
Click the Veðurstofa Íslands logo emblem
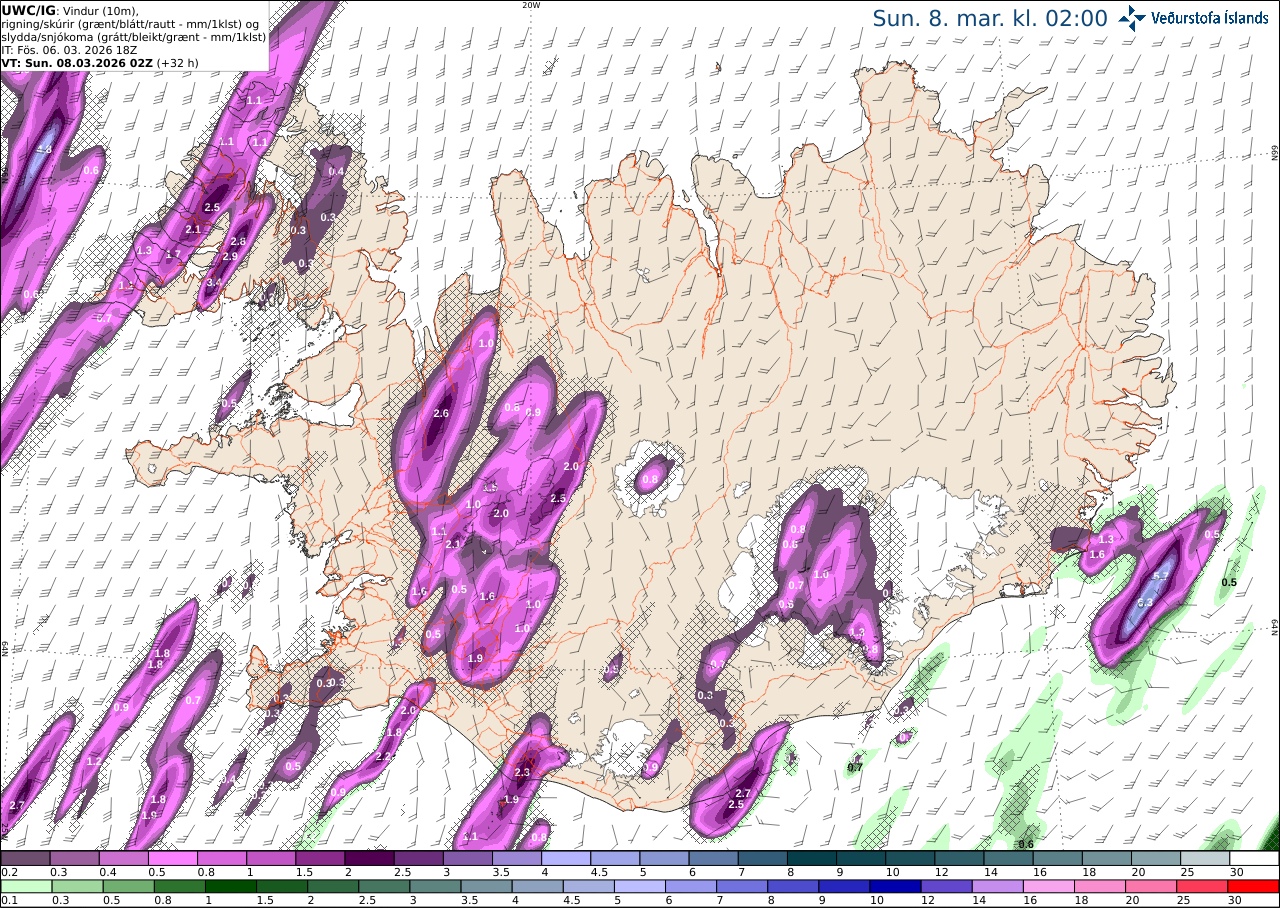pos(1133,18)
